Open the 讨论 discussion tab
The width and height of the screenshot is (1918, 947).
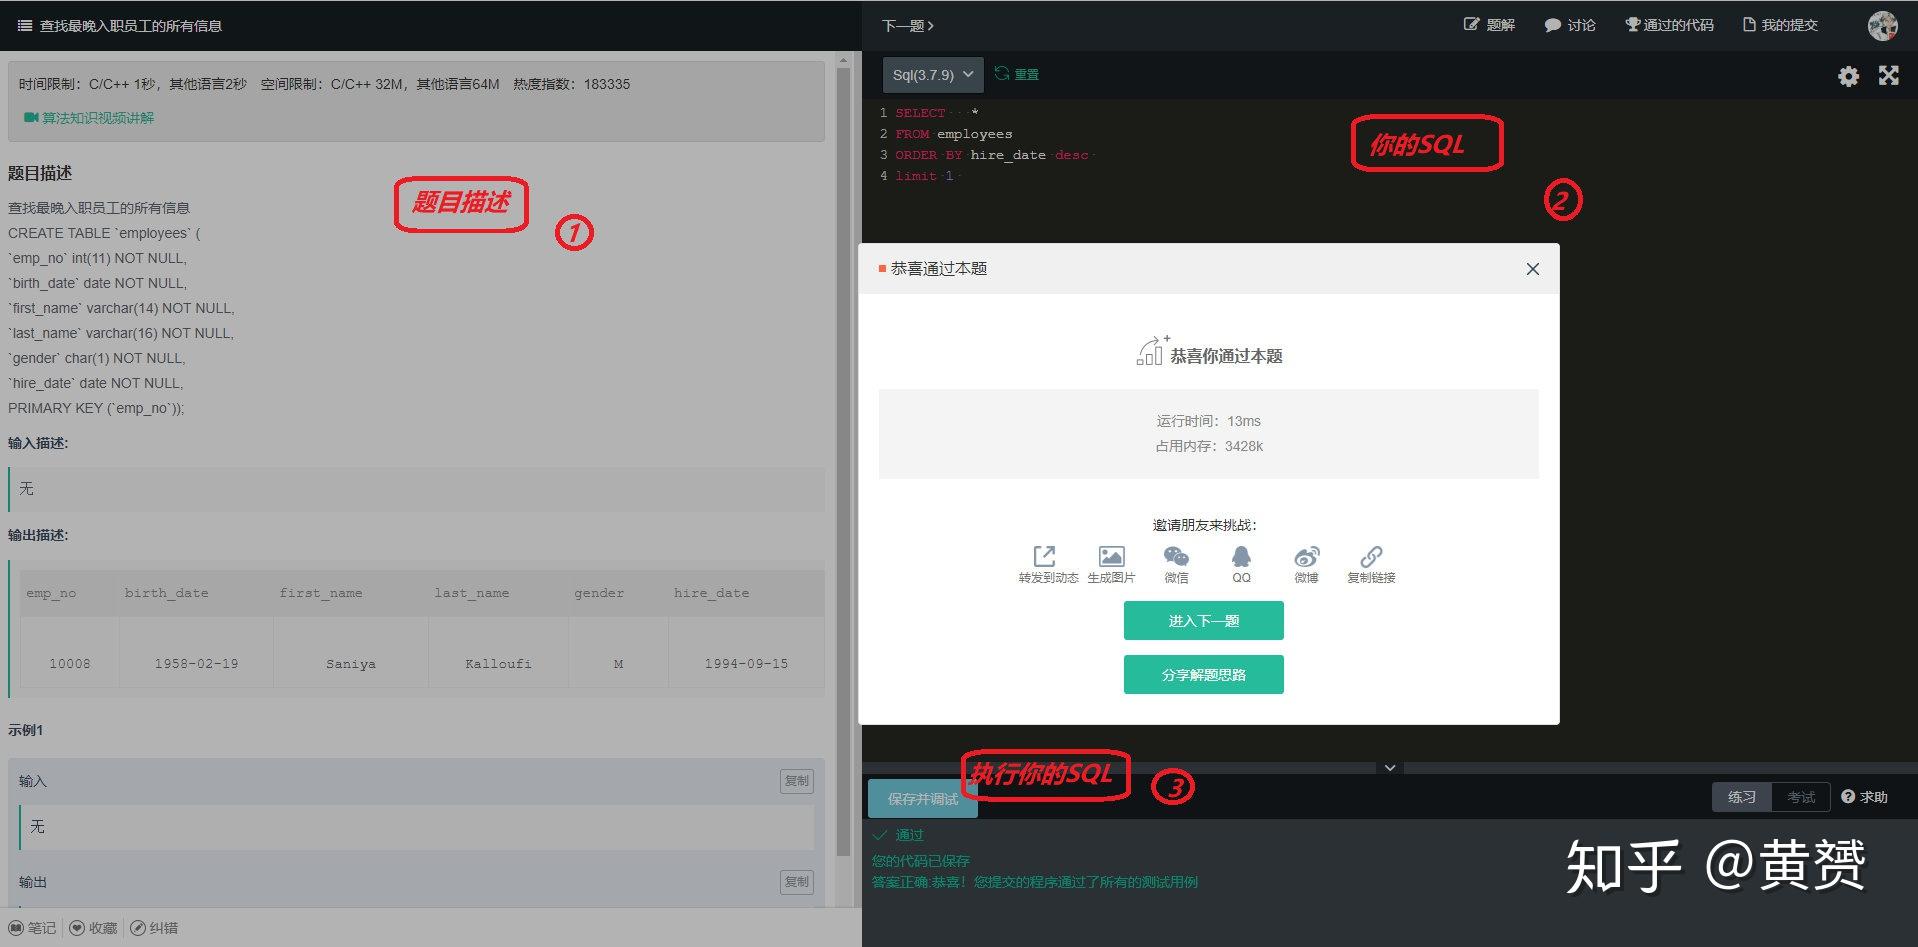click(x=1570, y=25)
